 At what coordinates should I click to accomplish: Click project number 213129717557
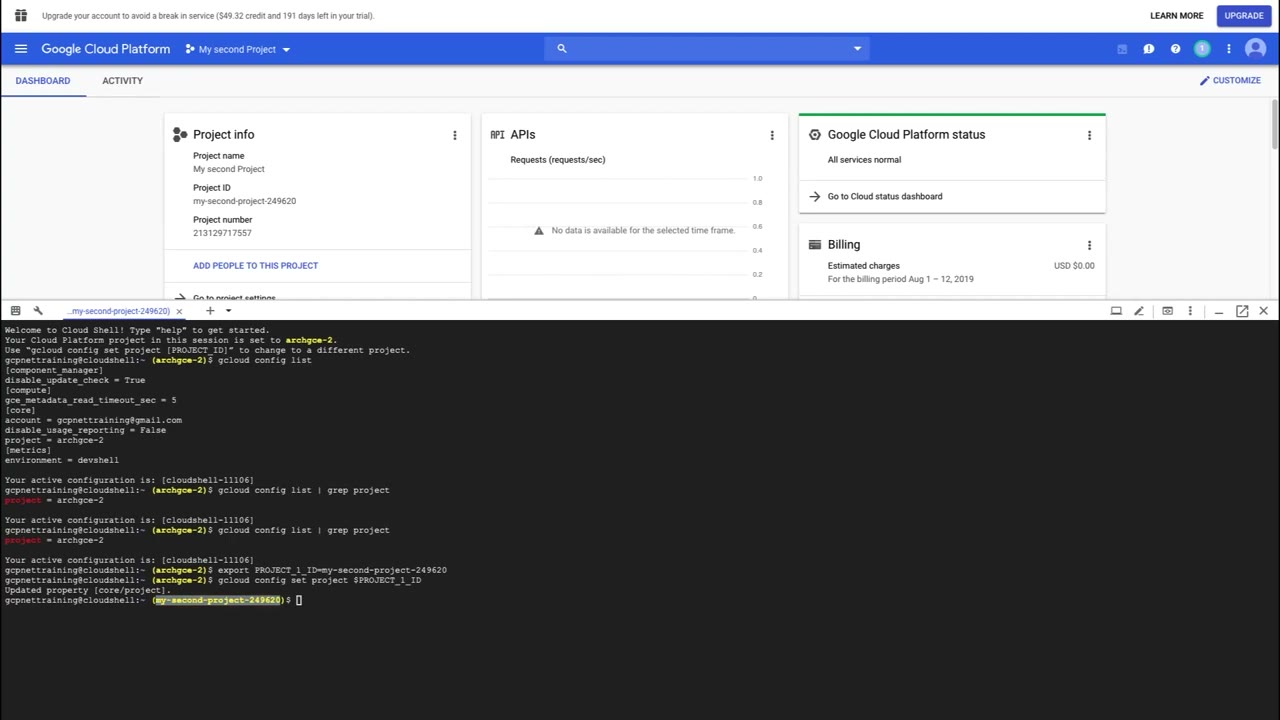click(222, 233)
